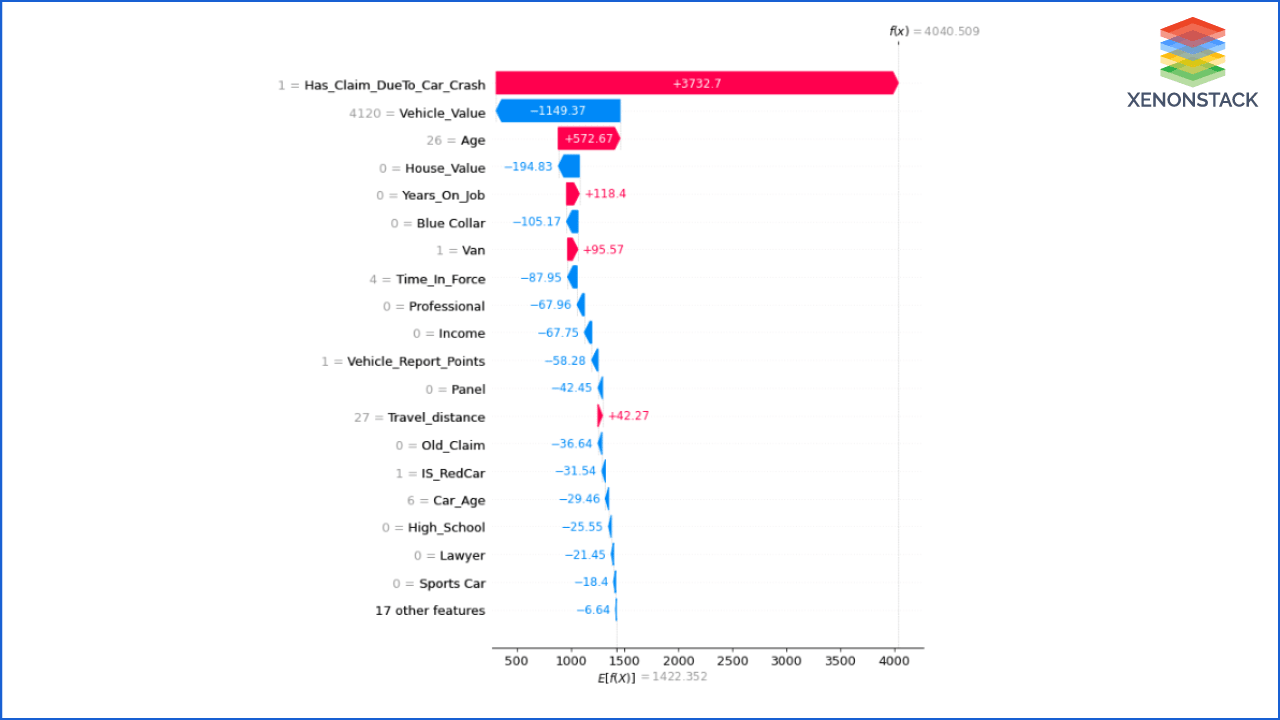Select the Has_Claim_DueTo_Car_Crash feature label
Viewport: 1280px width, 720px height.
pyautogui.click(x=395, y=85)
